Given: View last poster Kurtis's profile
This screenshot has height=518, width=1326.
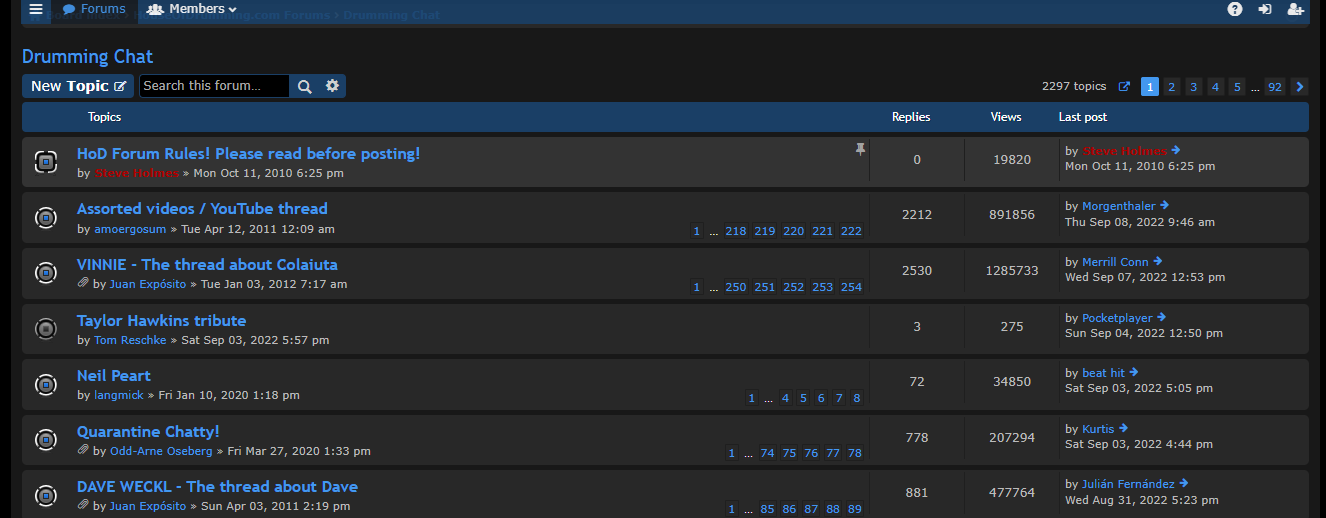Looking at the screenshot, I should pos(1098,429).
